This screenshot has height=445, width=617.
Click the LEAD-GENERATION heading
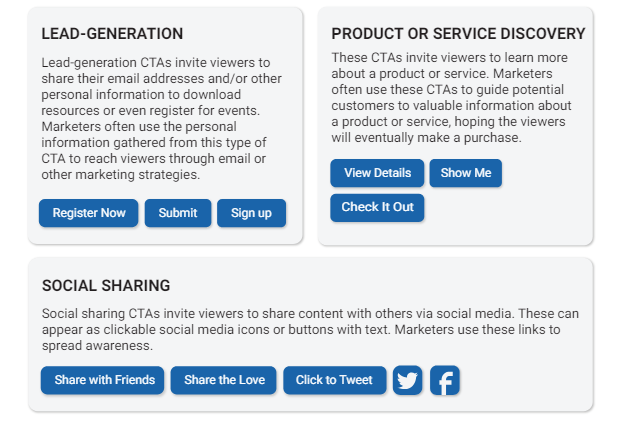(112, 34)
